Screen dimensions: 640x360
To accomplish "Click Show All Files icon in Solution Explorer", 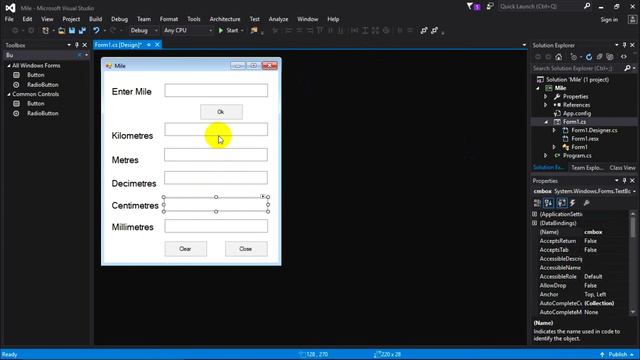I will 610,57.
